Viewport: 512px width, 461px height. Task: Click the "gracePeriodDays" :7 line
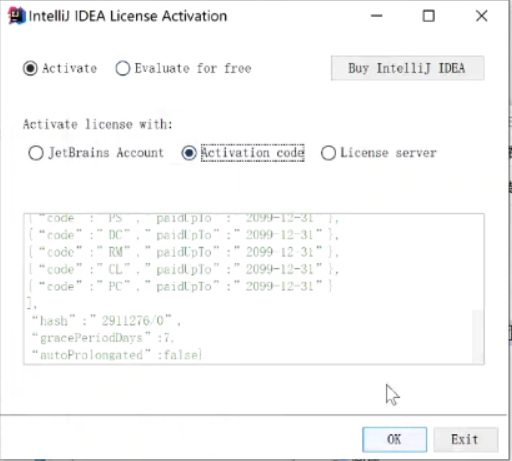click(102, 338)
